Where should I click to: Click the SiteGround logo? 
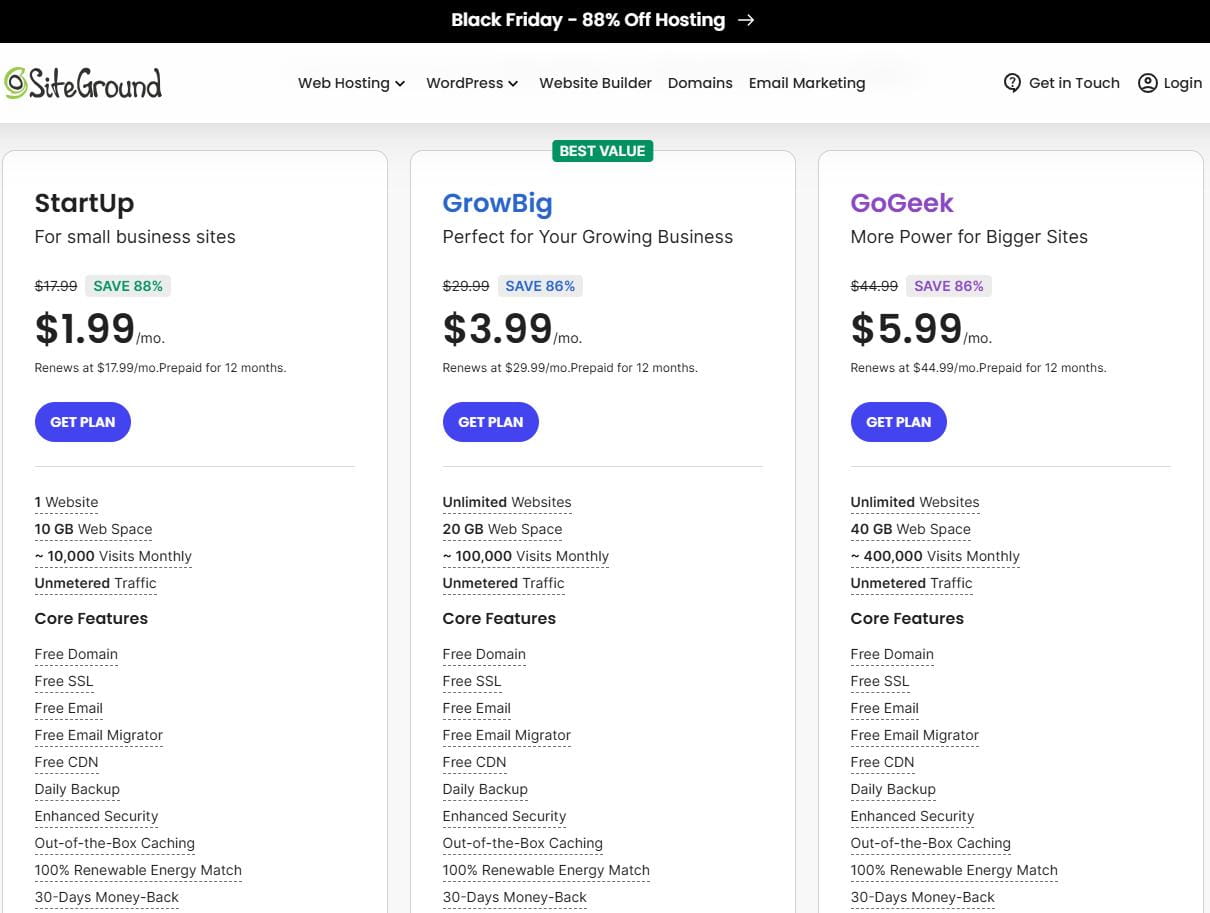click(x=83, y=83)
